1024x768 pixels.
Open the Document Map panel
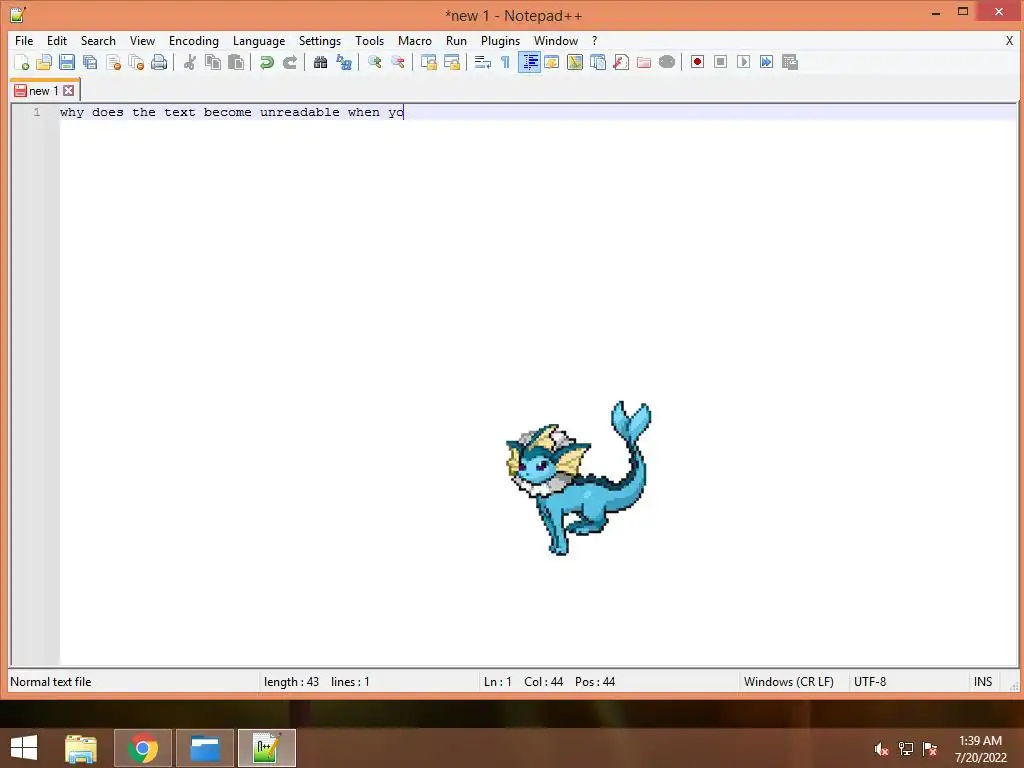[x=575, y=62]
